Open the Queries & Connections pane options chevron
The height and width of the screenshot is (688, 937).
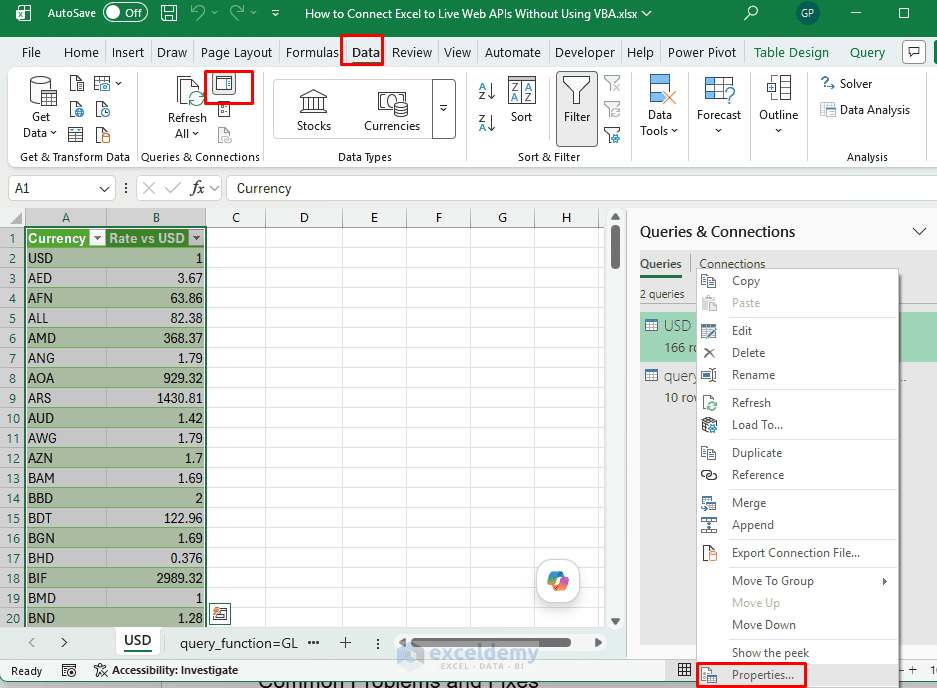[x=919, y=231]
